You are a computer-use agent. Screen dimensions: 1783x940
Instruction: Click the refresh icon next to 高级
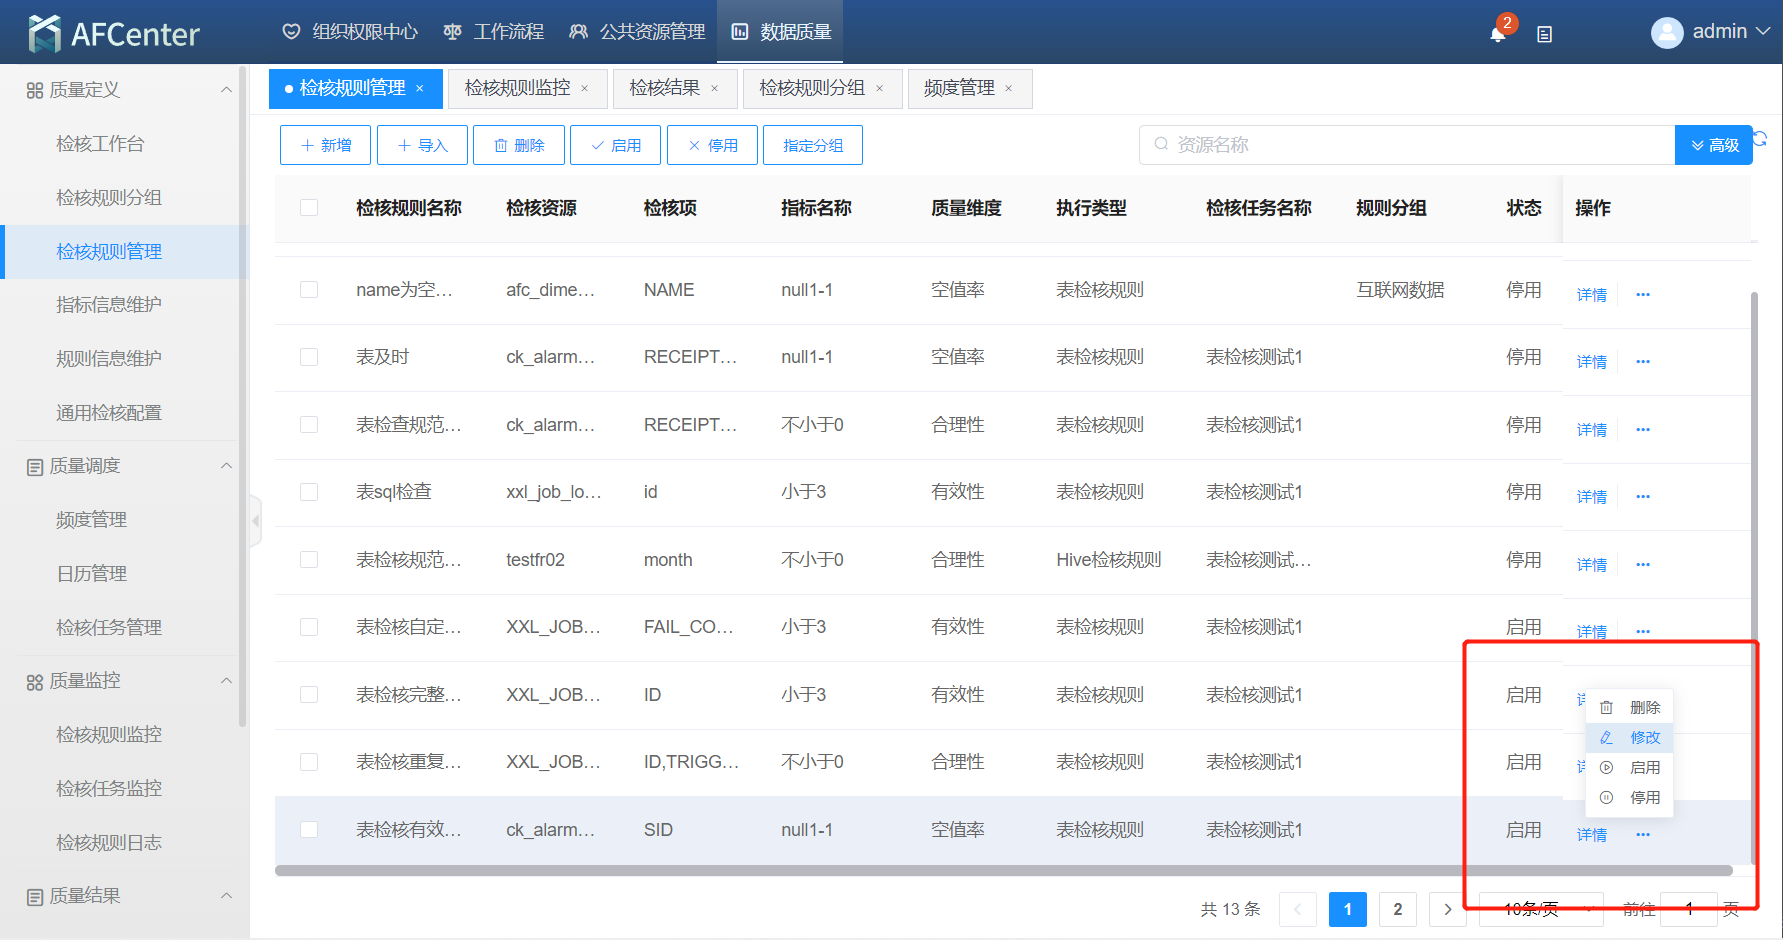[1761, 139]
